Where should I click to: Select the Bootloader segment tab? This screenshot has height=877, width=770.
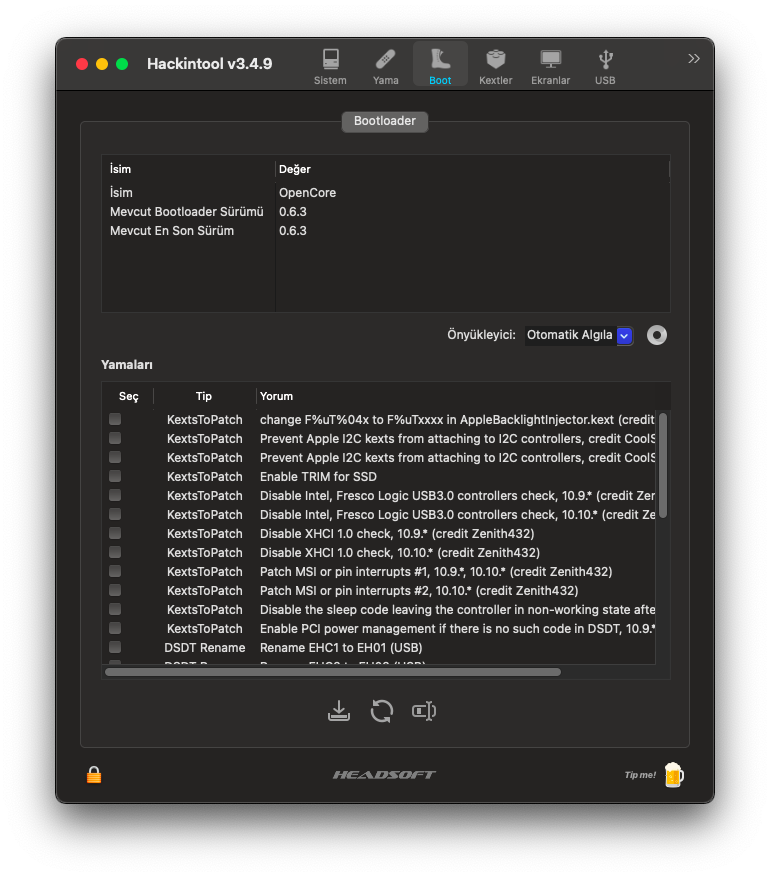(x=385, y=122)
